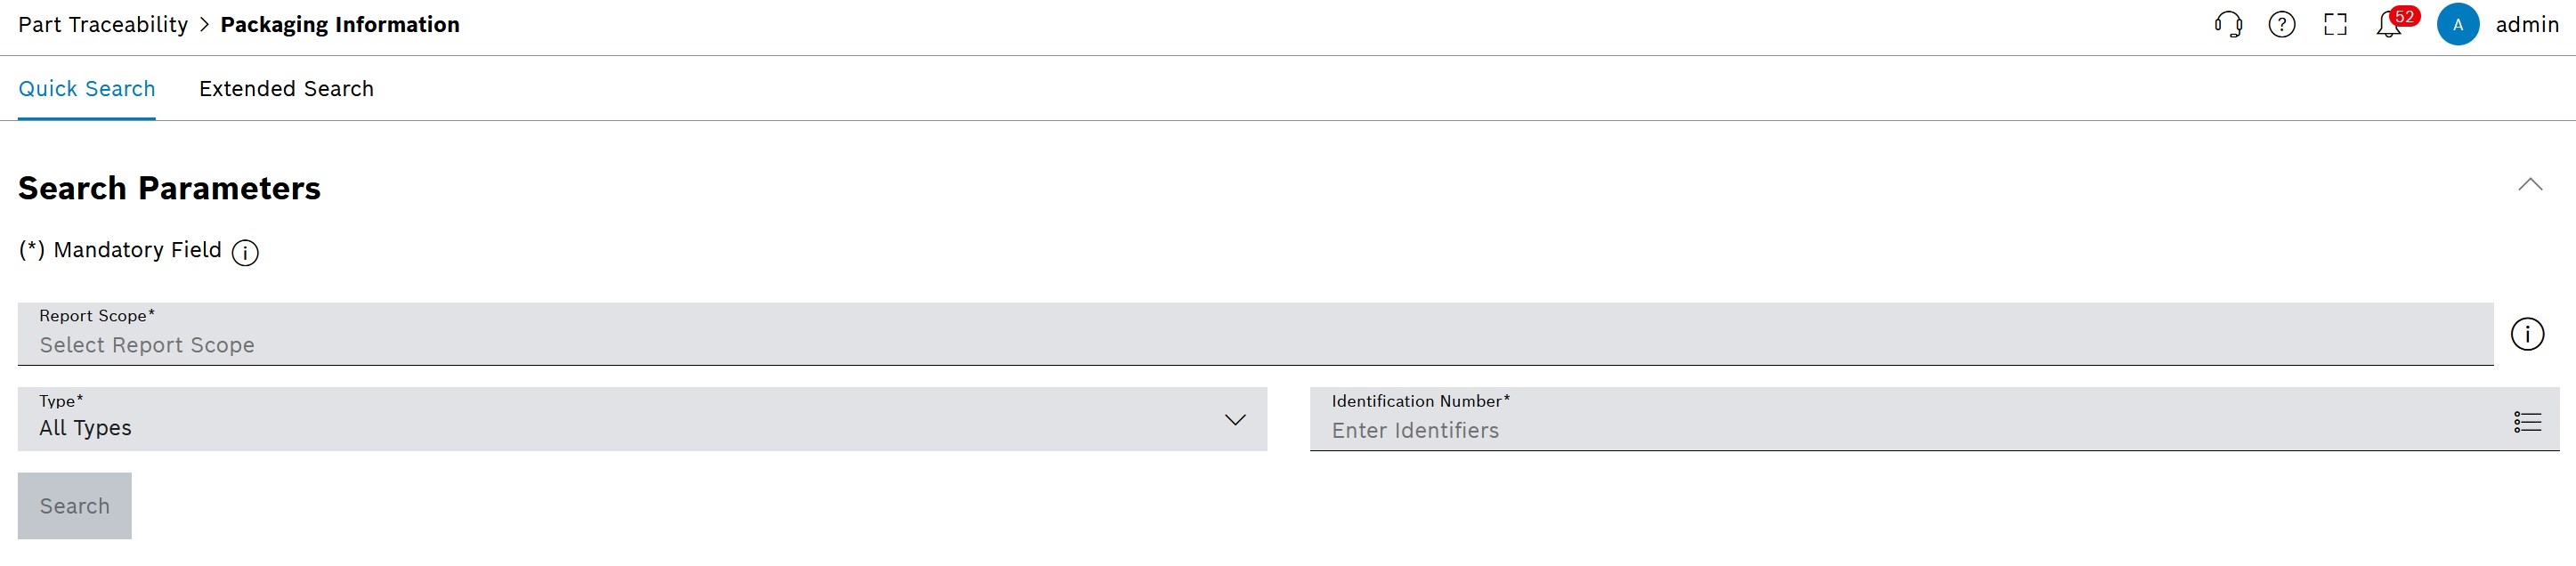Switch to Extended Search tab
The width and height of the screenshot is (2576, 566).
(x=286, y=89)
